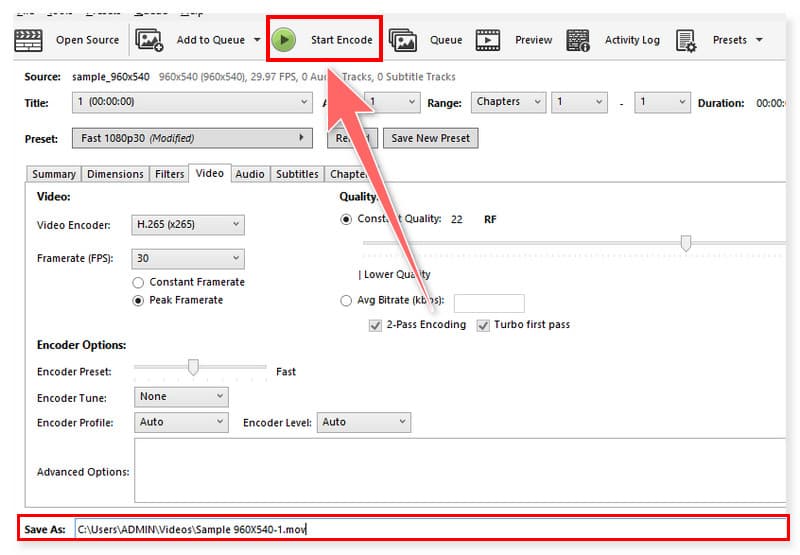
Task: Click the Encoder Preset slider handle
Action: point(193,368)
